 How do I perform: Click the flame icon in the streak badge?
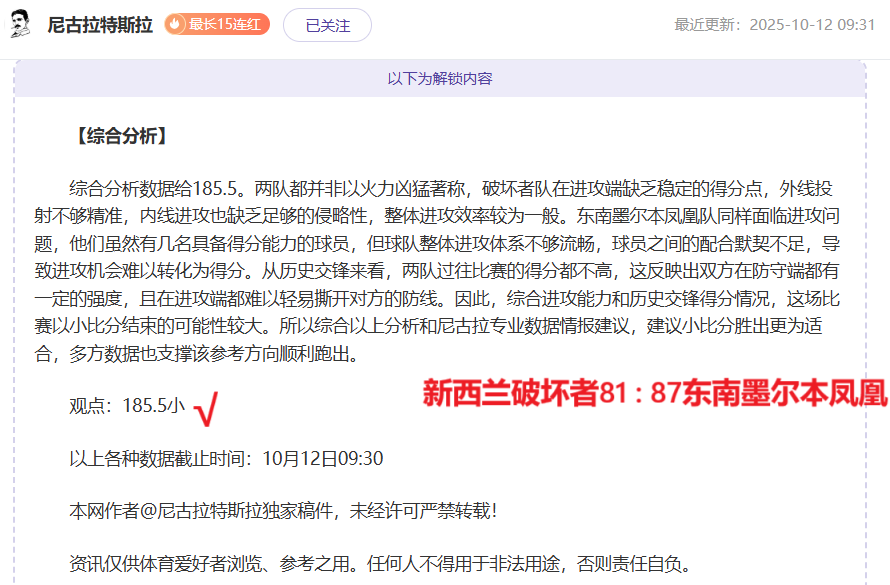coord(175,24)
